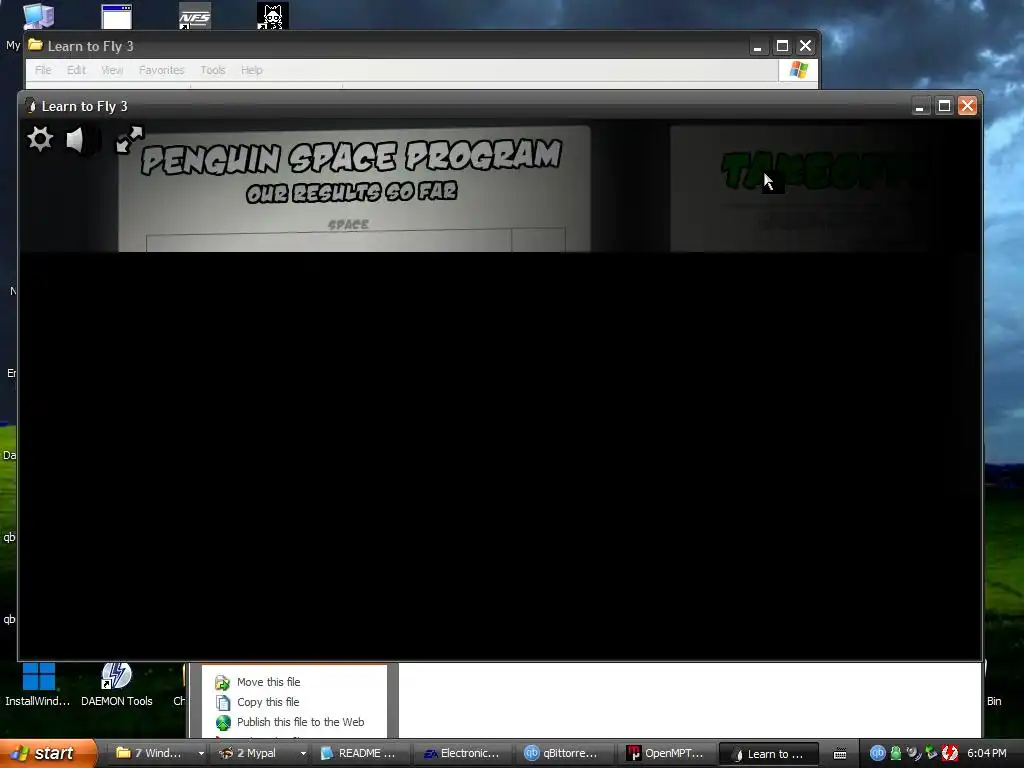Launch the cat character desktop shortcut
Screen dimensions: 1024x768
coord(272,16)
